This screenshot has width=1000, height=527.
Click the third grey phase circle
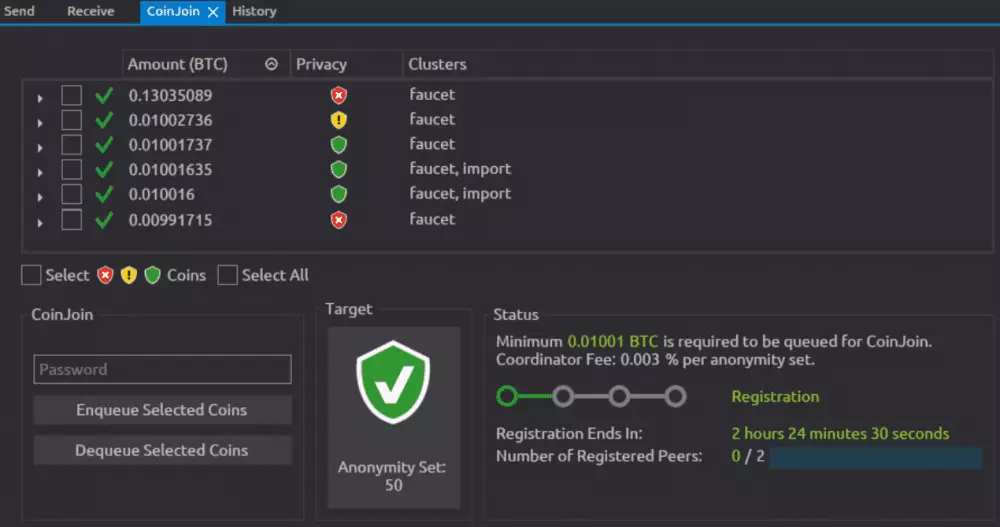click(619, 396)
